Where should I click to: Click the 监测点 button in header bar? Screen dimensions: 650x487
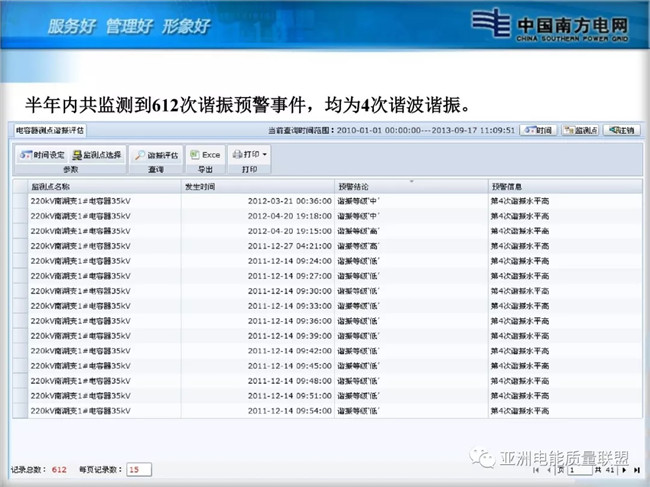click(x=579, y=130)
